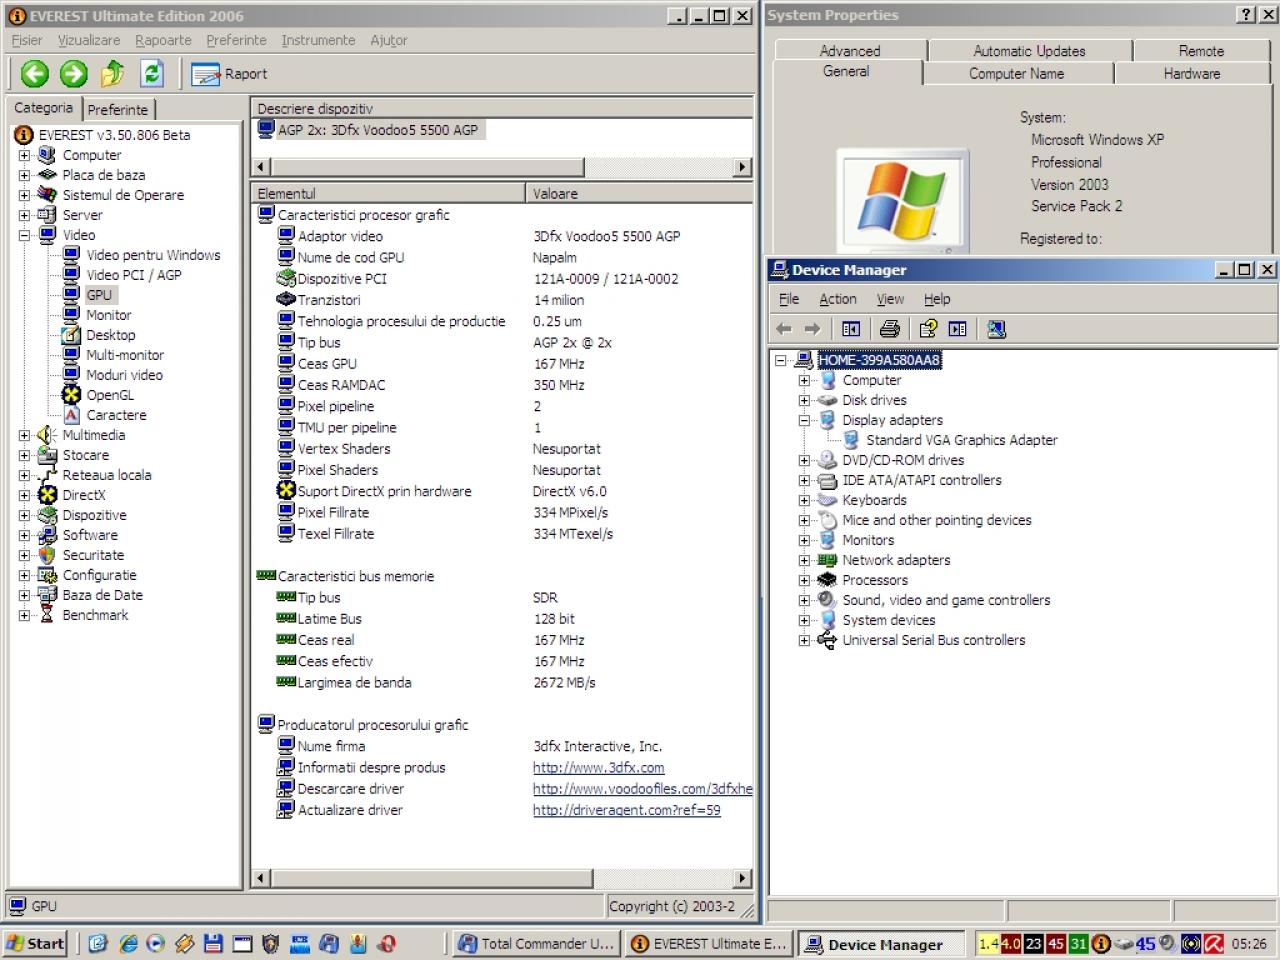Image resolution: width=1280 pixels, height=960 pixels.
Task: Expand Placa de baza in EVEREST tree
Action: tap(24, 175)
